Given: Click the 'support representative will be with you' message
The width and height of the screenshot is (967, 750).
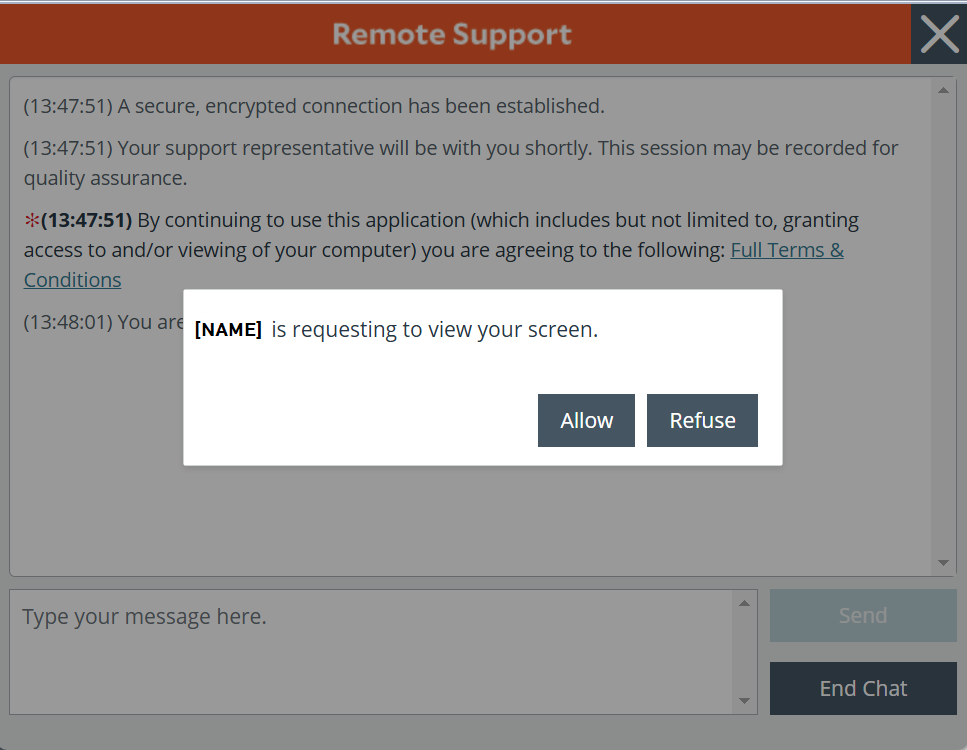Looking at the screenshot, I should pos(460,148).
